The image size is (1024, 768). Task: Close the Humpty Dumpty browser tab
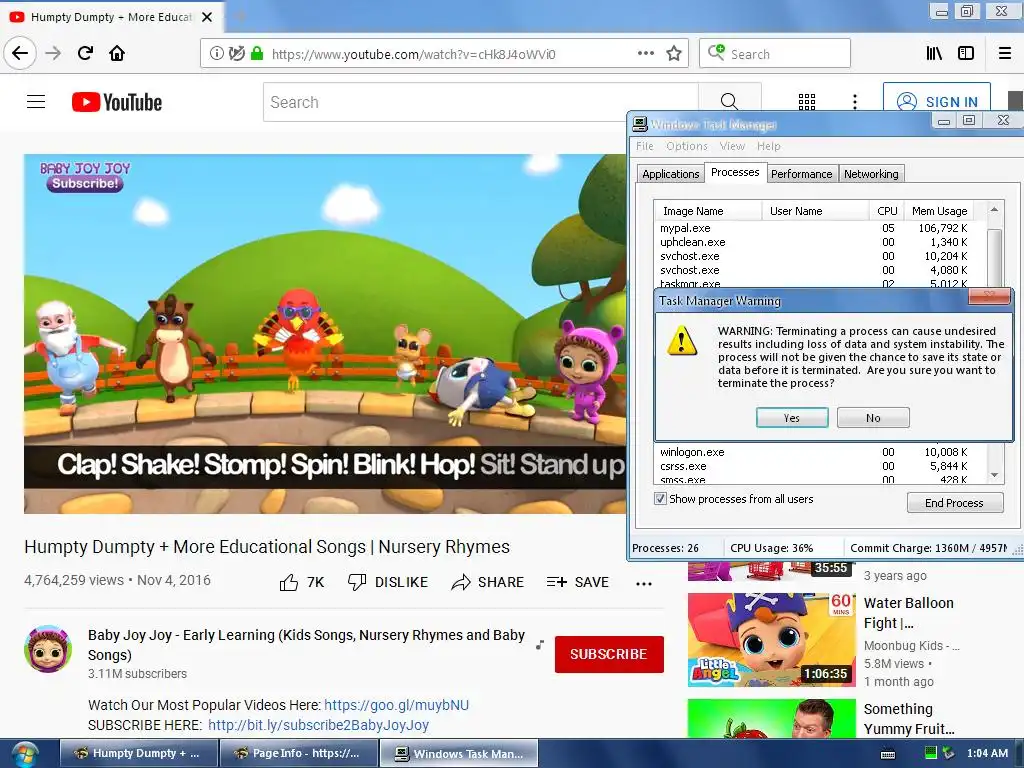coord(207,17)
